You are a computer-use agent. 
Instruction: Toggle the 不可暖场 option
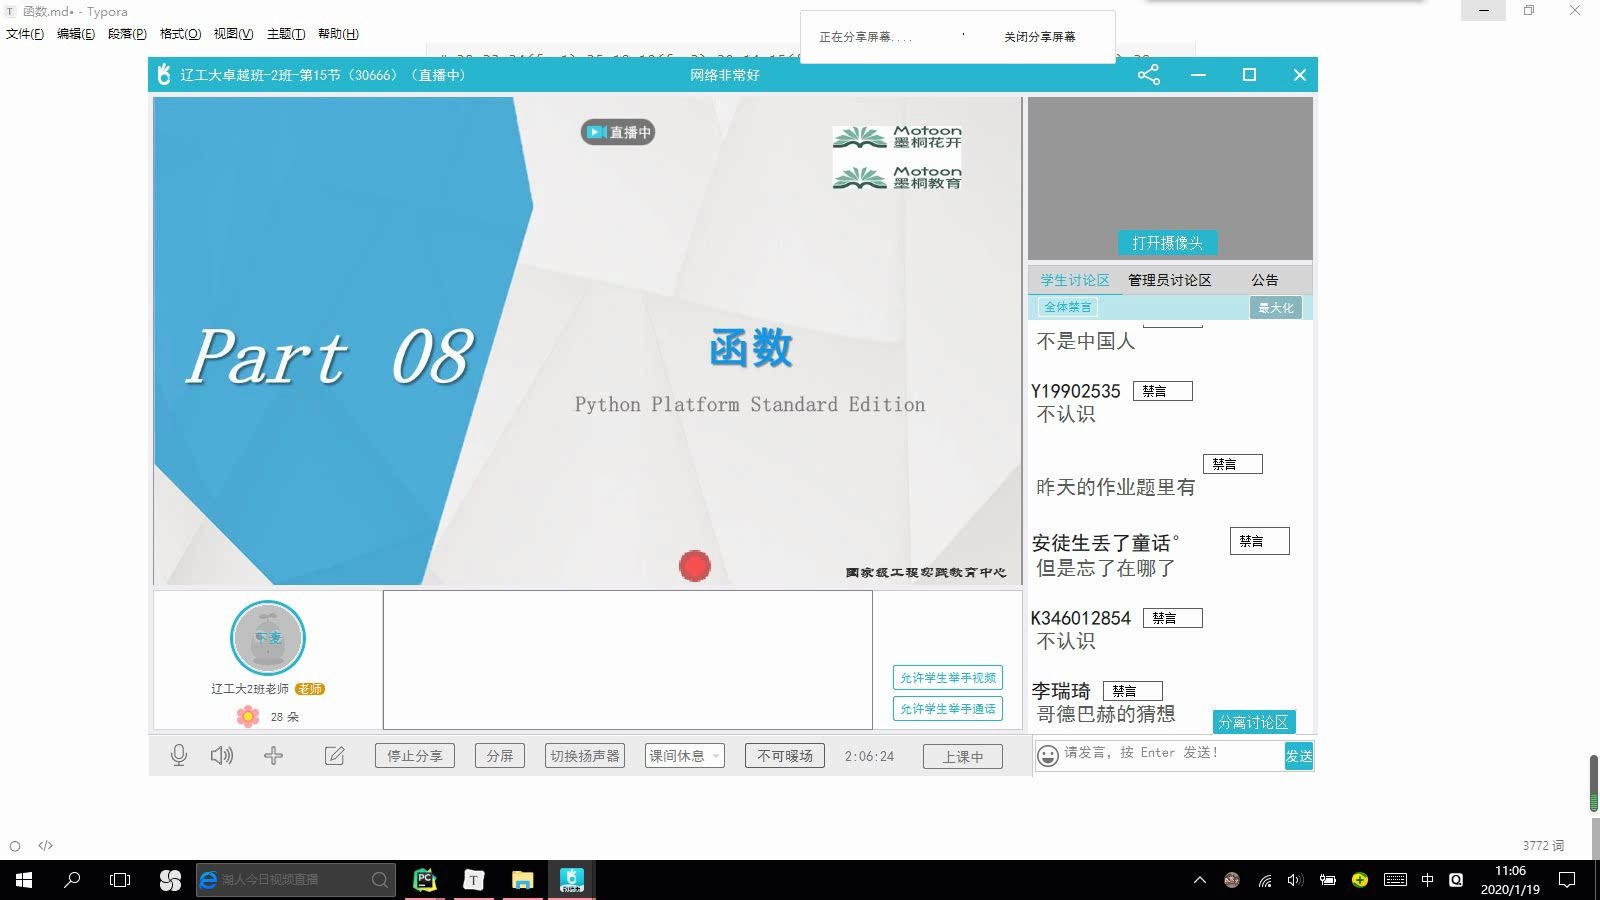click(784, 755)
